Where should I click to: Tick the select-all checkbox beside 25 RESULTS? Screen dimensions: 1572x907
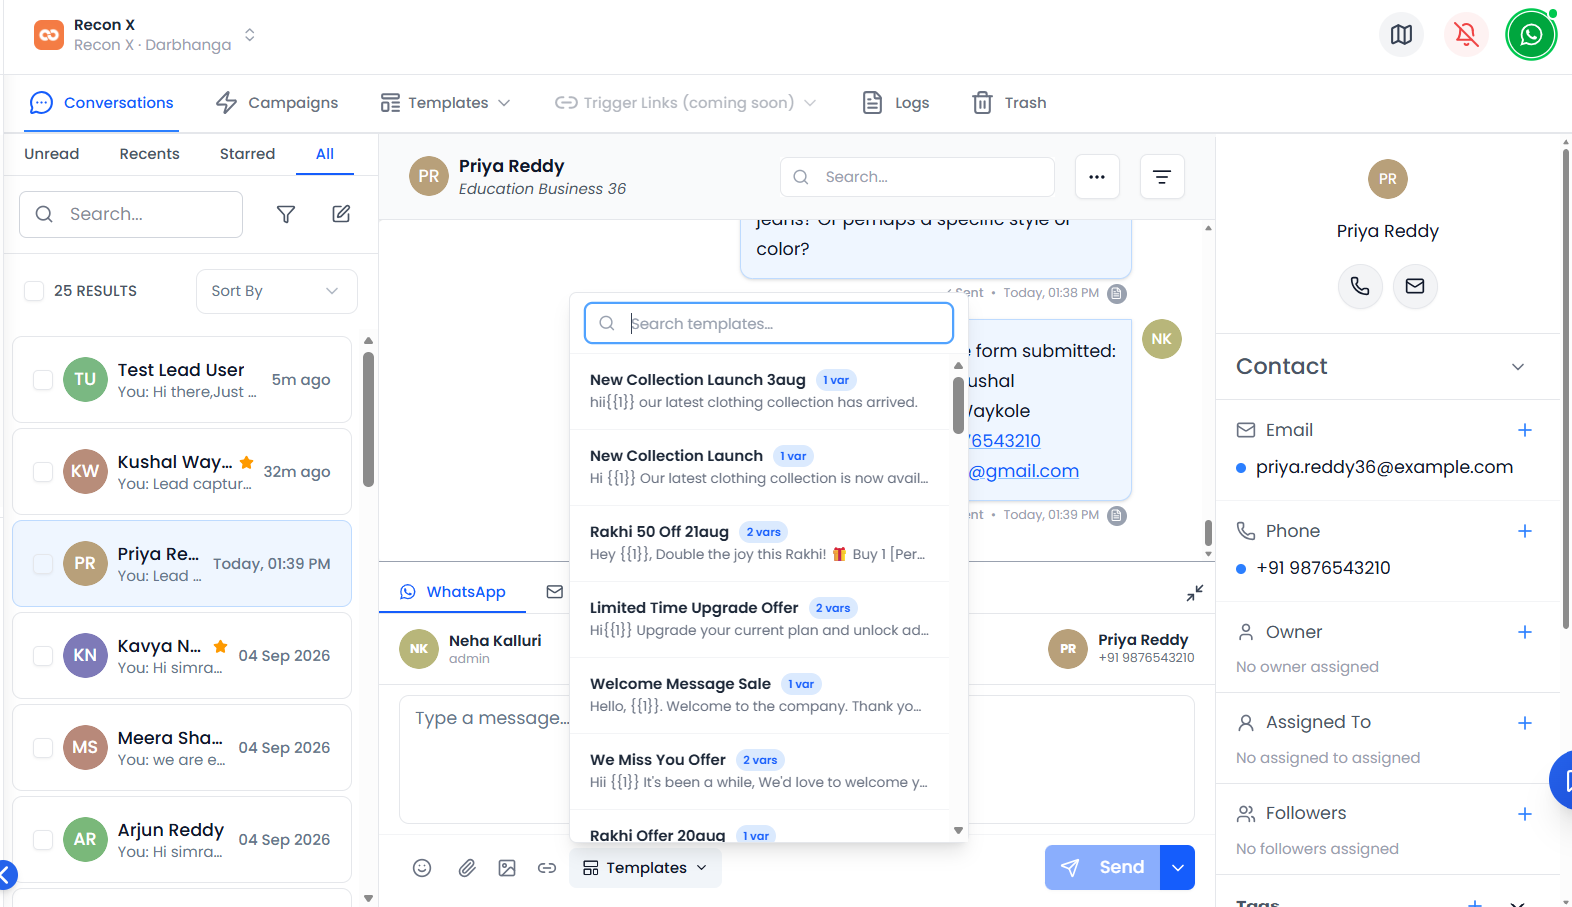[34, 291]
